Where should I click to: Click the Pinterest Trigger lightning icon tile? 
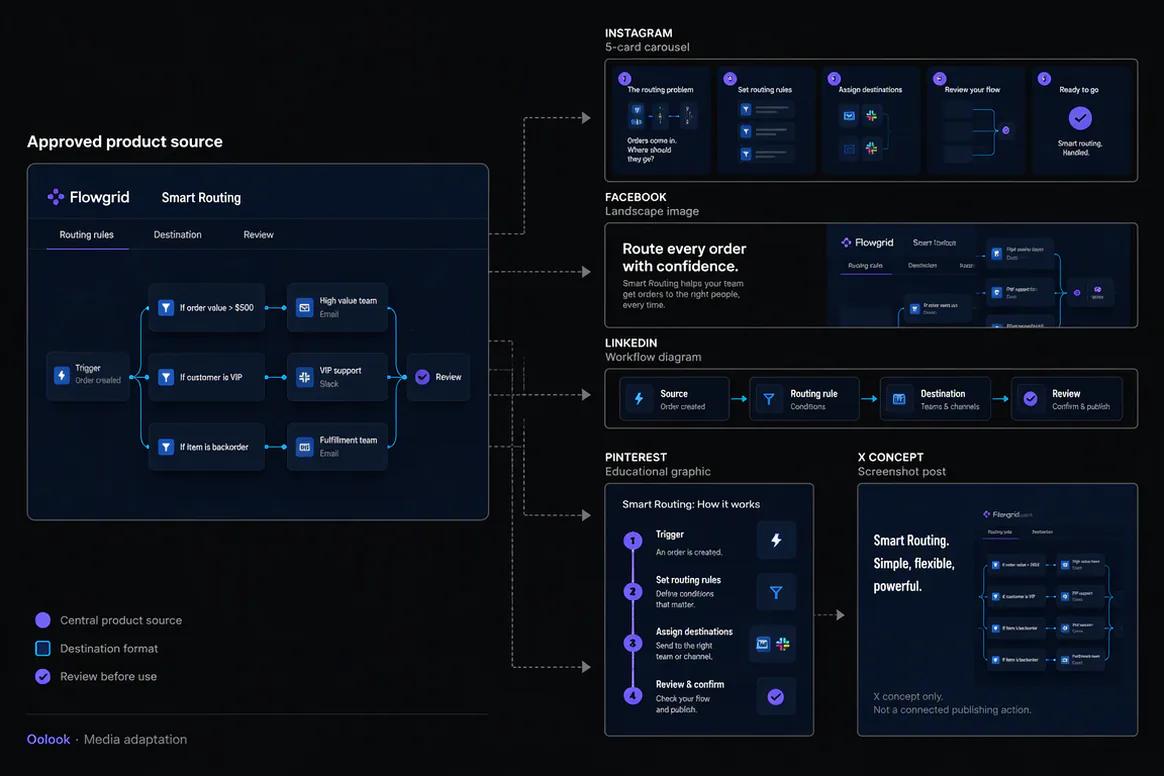point(776,540)
